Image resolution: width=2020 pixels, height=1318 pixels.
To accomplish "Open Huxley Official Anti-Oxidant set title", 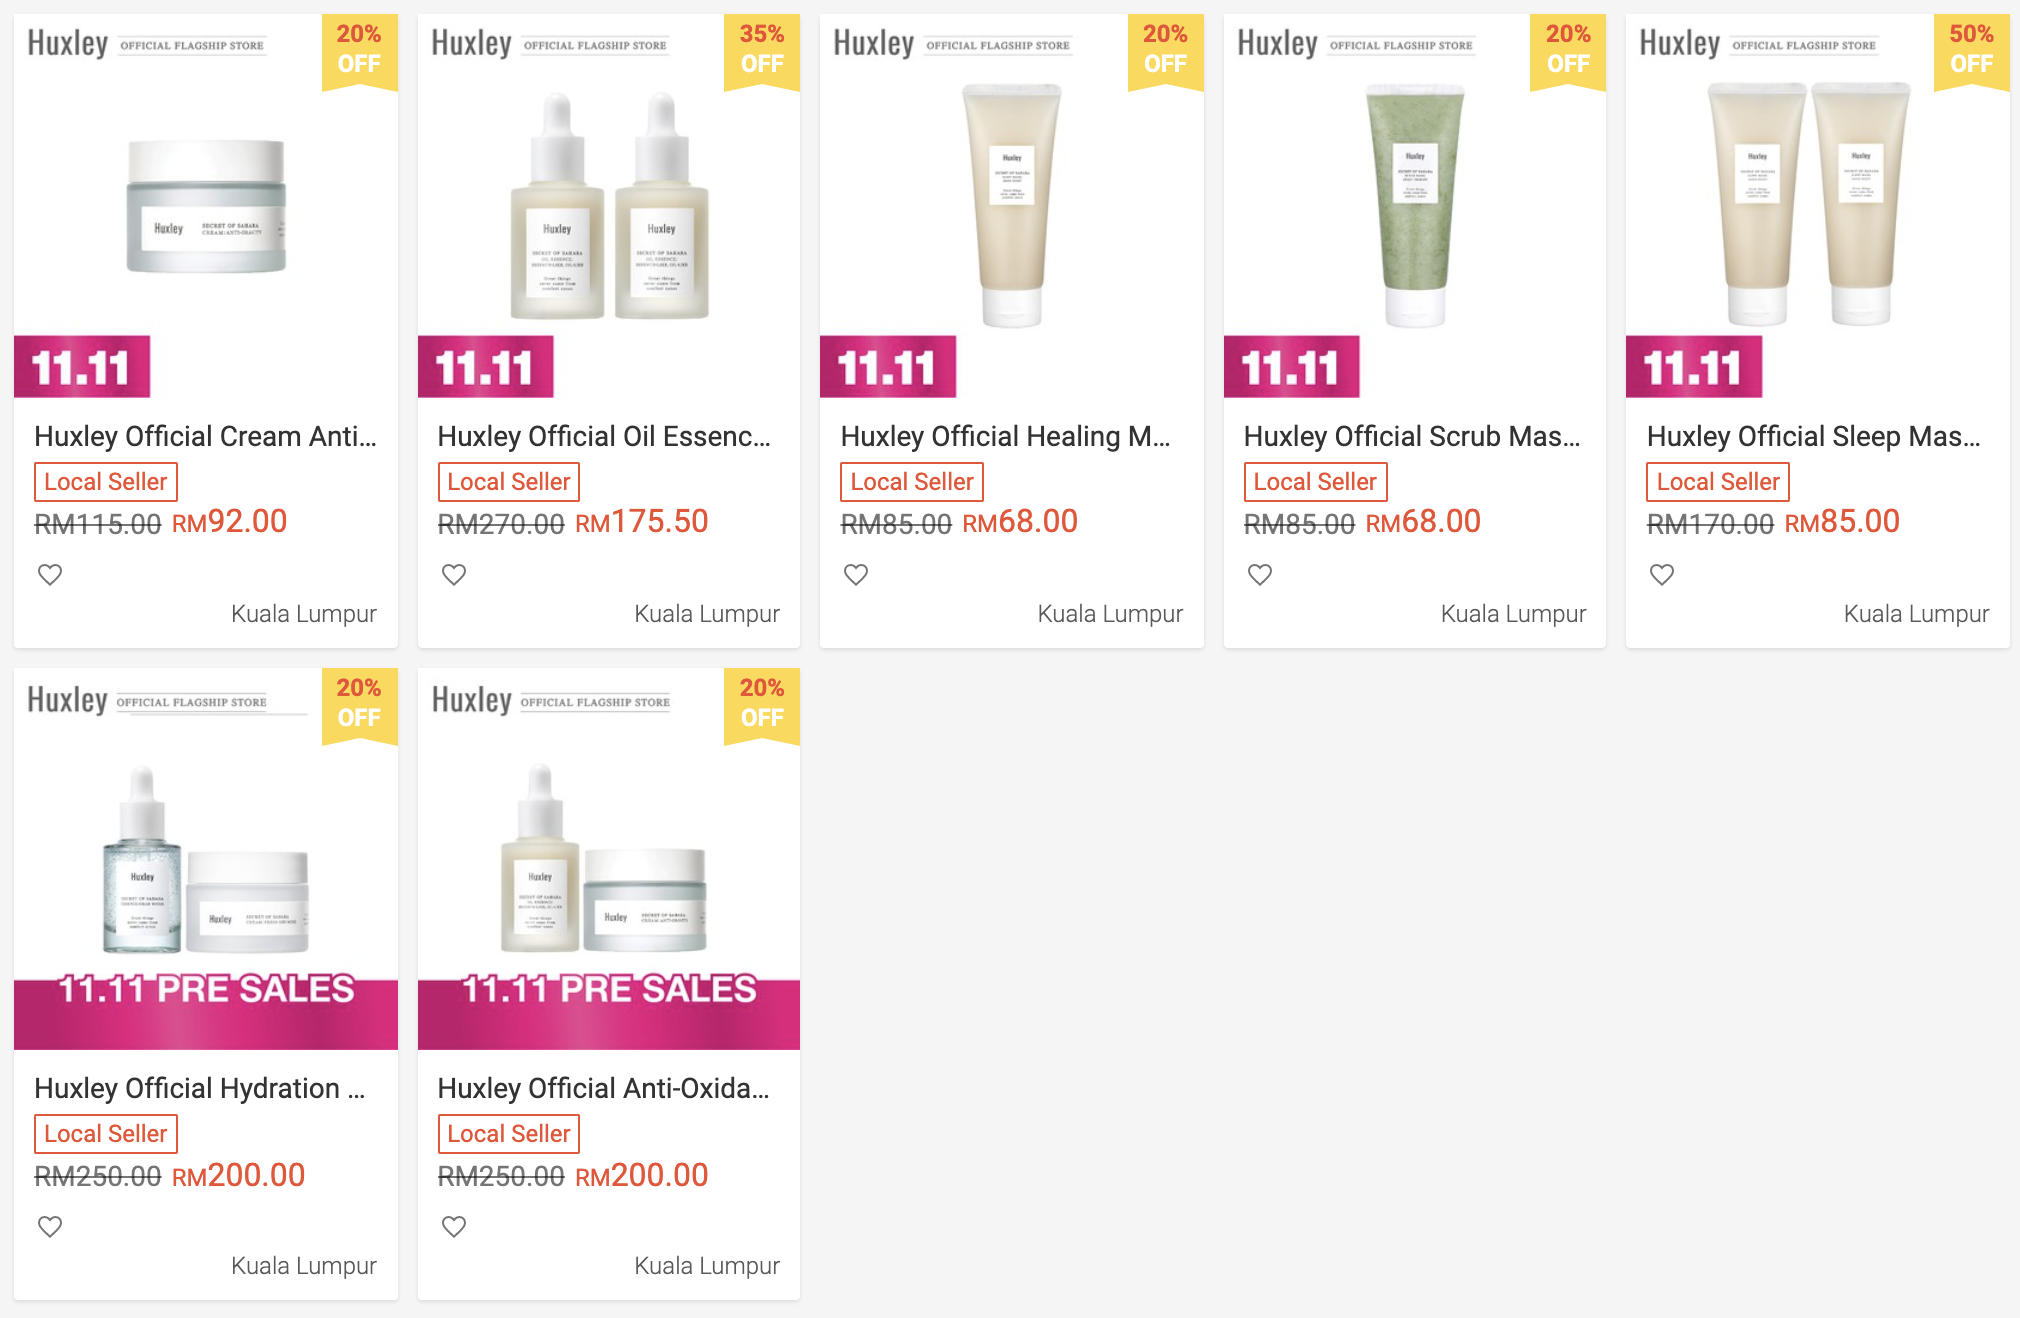I will (x=604, y=1088).
